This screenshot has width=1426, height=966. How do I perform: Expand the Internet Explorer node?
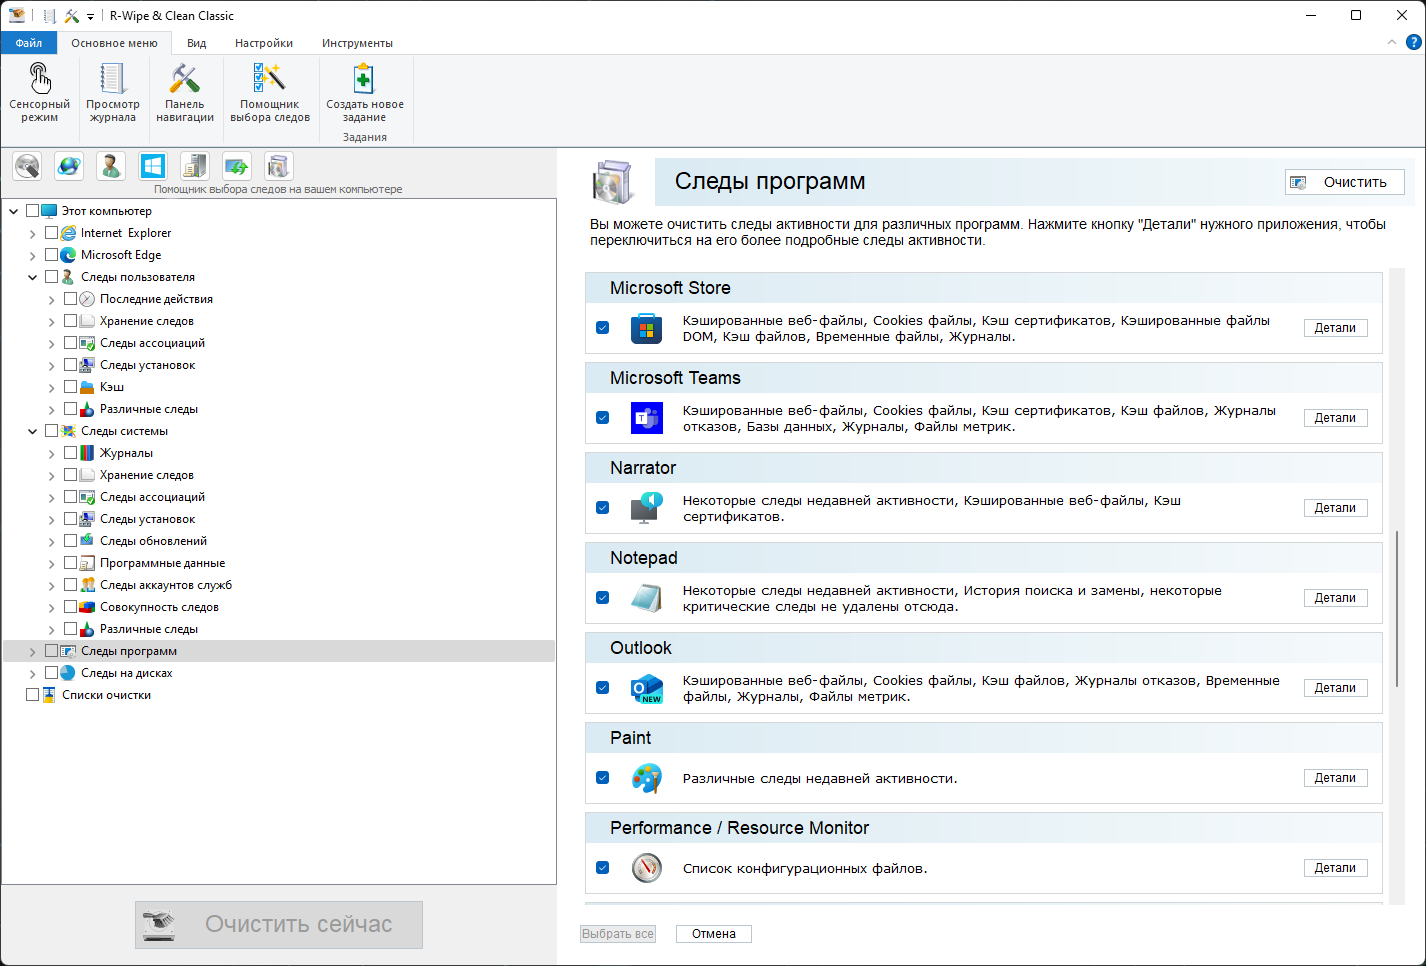(x=32, y=233)
